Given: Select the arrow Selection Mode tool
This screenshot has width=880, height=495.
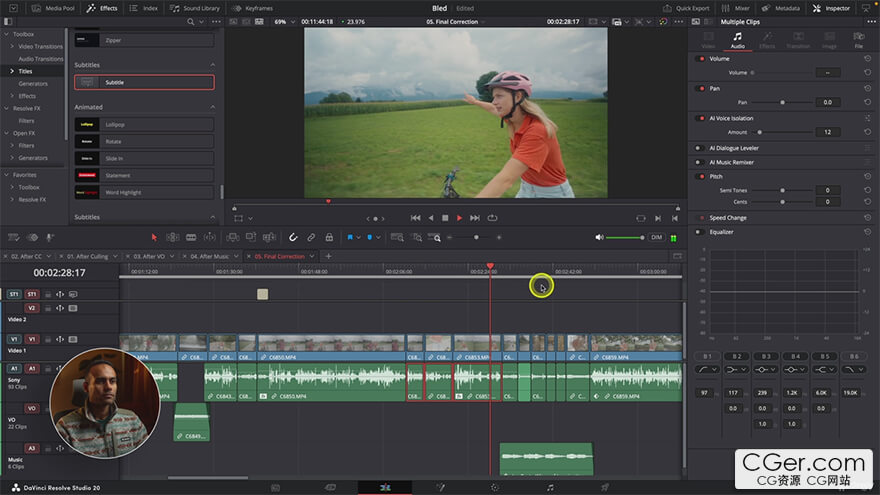Looking at the screenshot, I should pyautogui.click(x=154, y=237).
